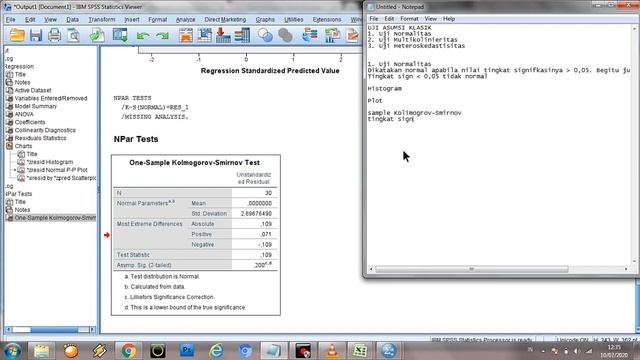Click the NPar Tests heading in output
This screenshot has width=640, height=360.
(136, 139)
